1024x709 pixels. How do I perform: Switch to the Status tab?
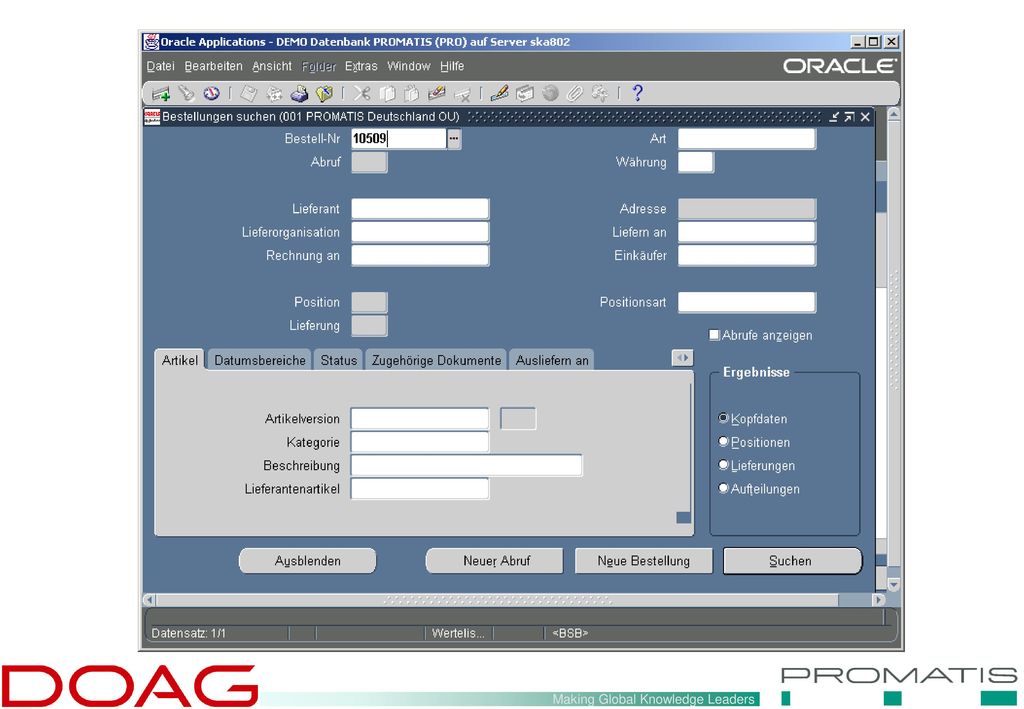(x=338, y=360)
